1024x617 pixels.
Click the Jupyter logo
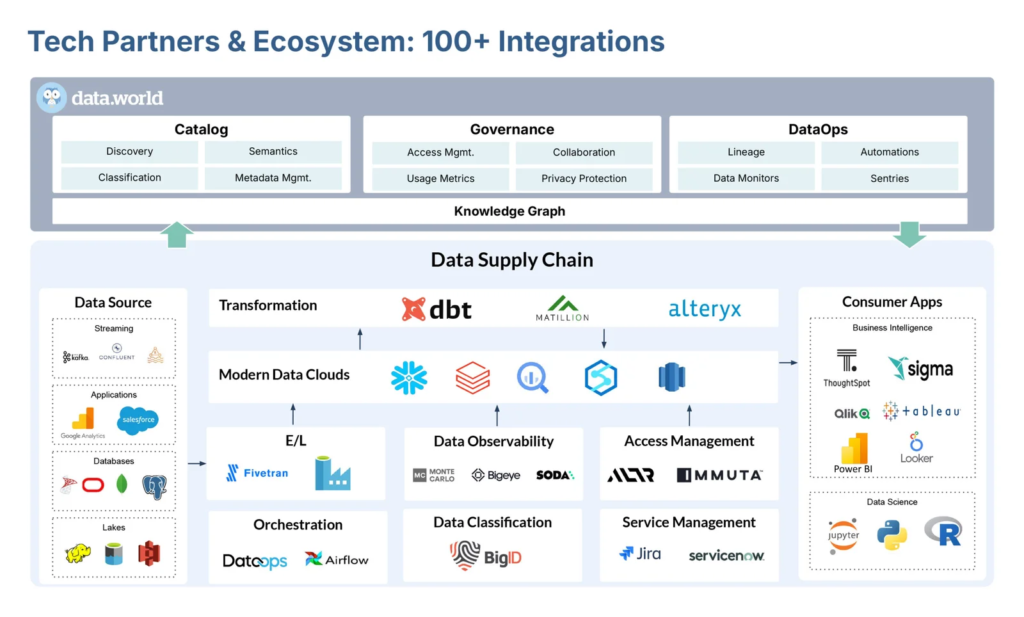click(x=843, y=536)
